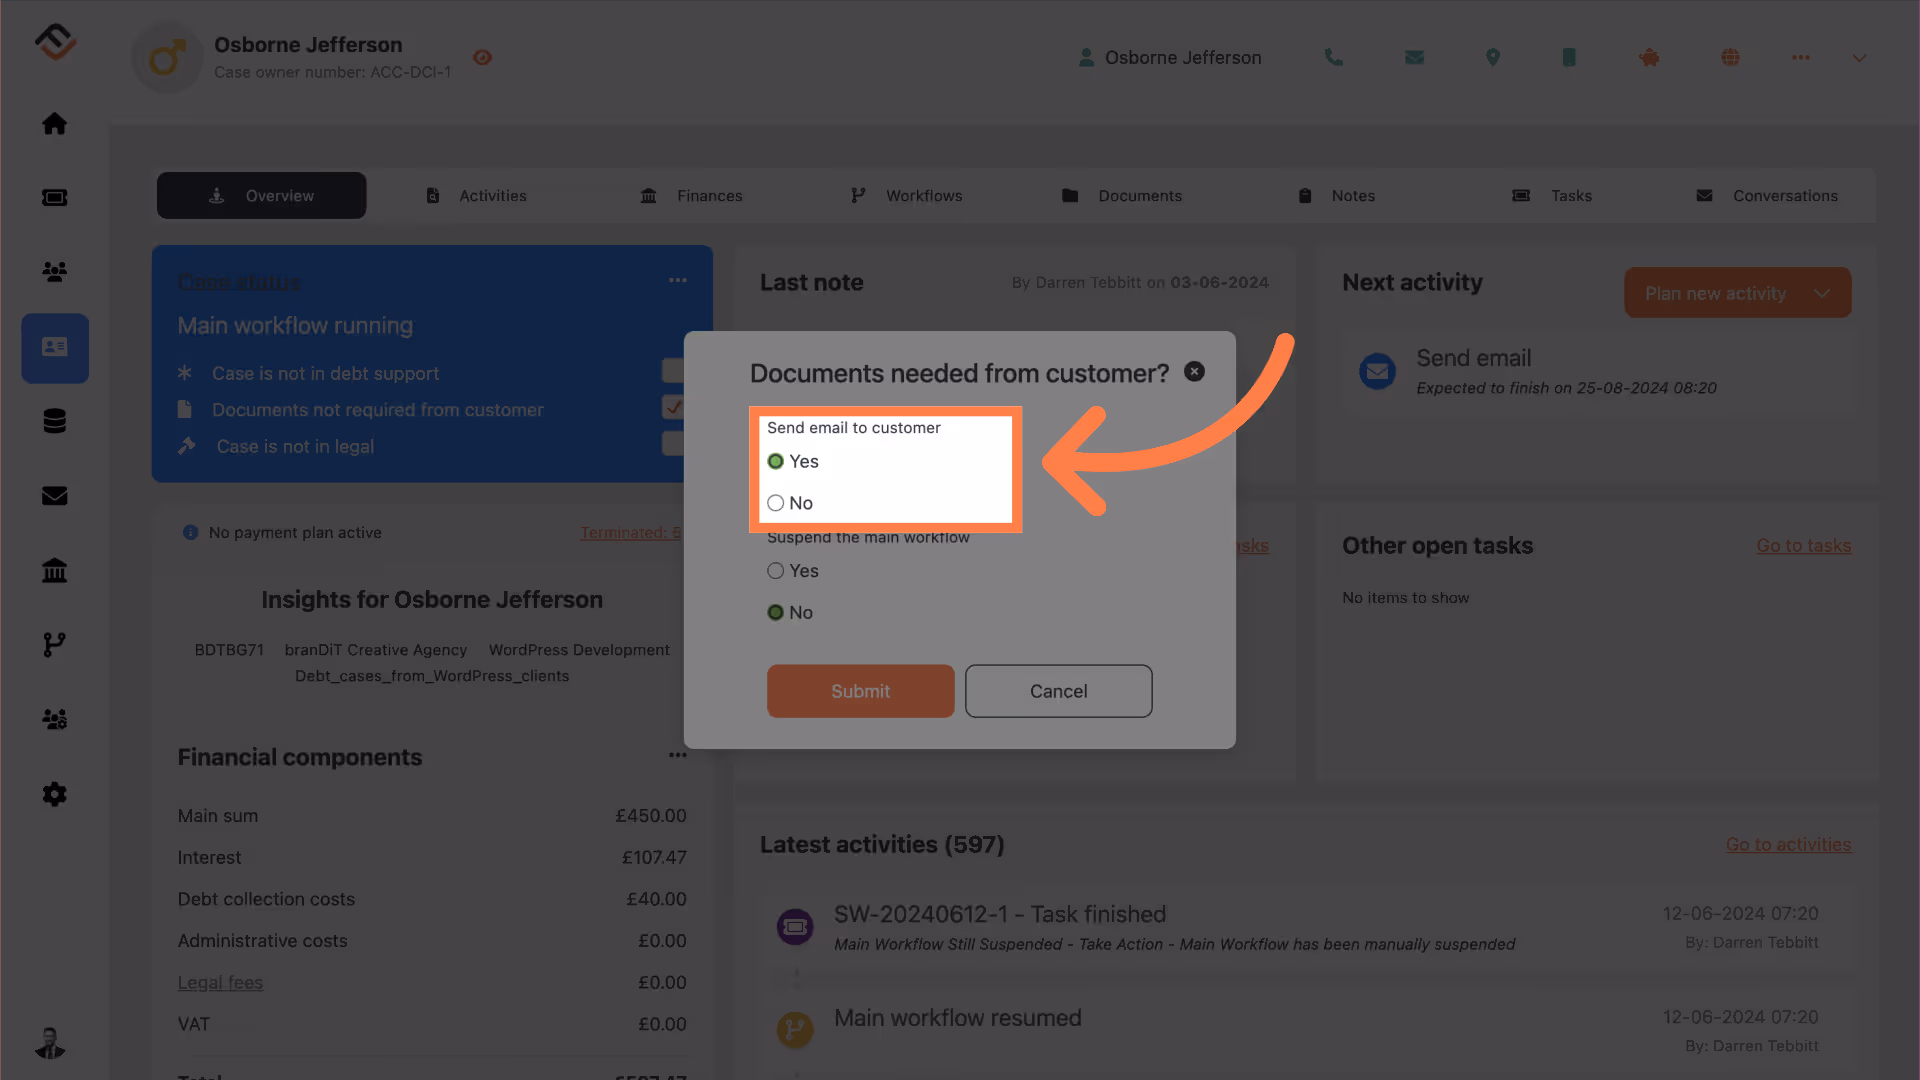Image resolution: width=1920 pixels, height=1080 pixels.
Task: Close the Documents needed dialog
Action: click(1194, 372)
